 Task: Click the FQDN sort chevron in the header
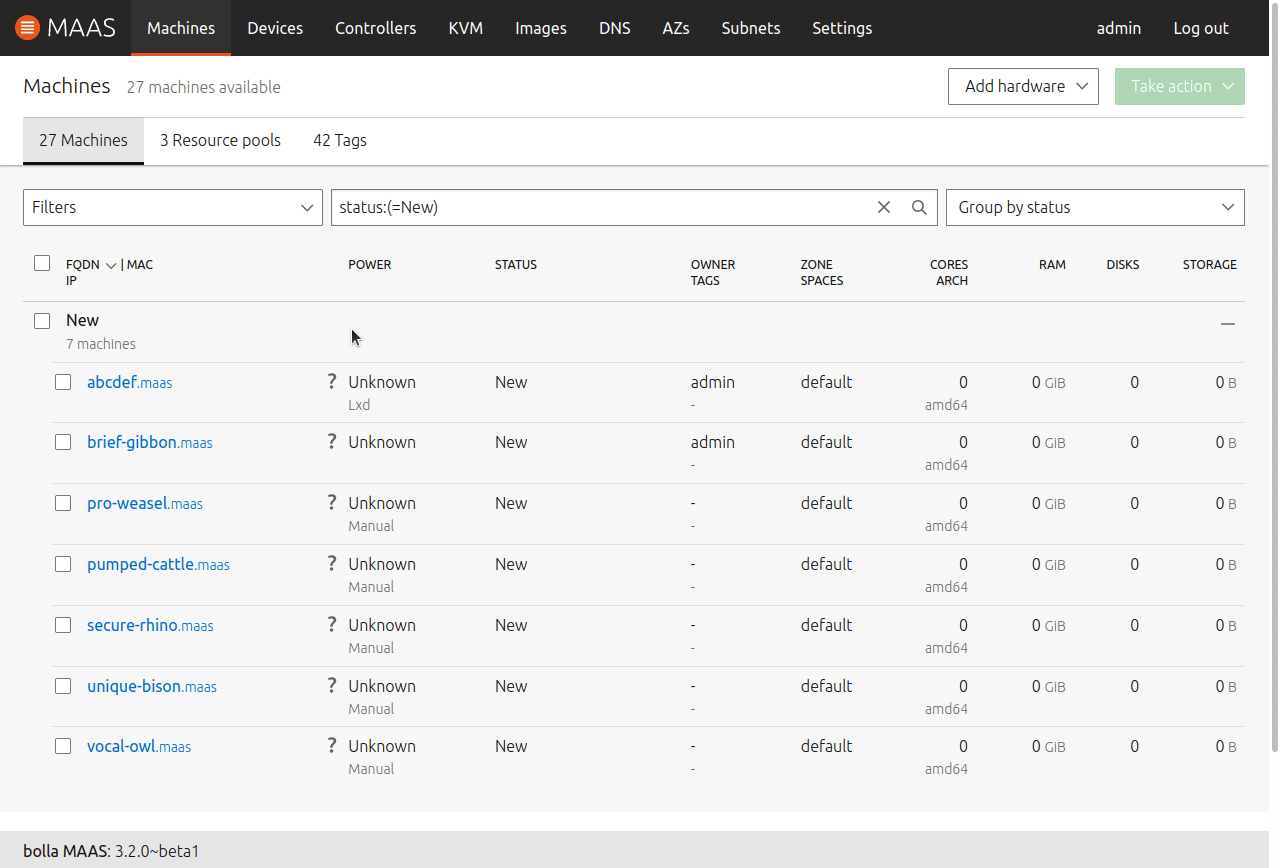(x=111, y=265)
